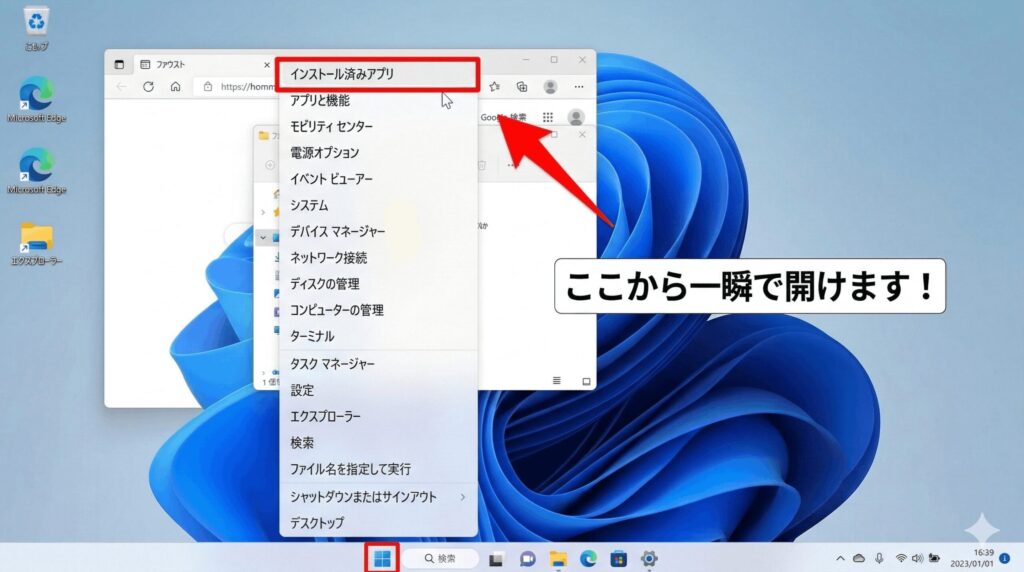Viewport: 1024px width, 572px height.
Task: Select インストール済みアプリ from the menu
Action: 378,74
